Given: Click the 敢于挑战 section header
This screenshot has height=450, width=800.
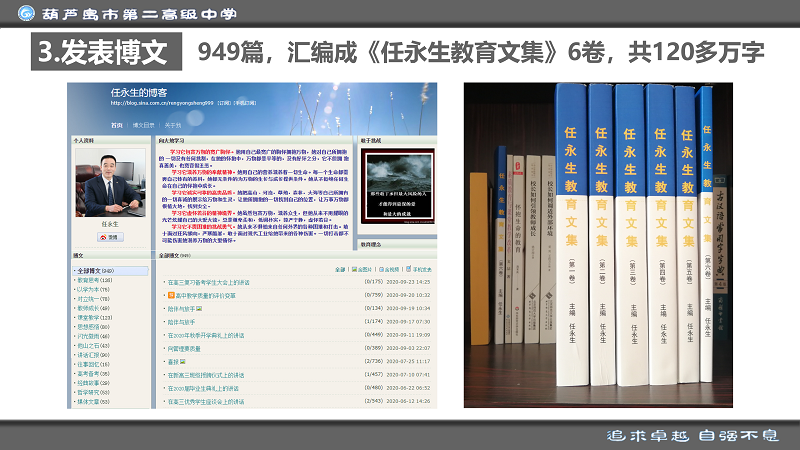Looking at the screenshot, I should [371, 140].
